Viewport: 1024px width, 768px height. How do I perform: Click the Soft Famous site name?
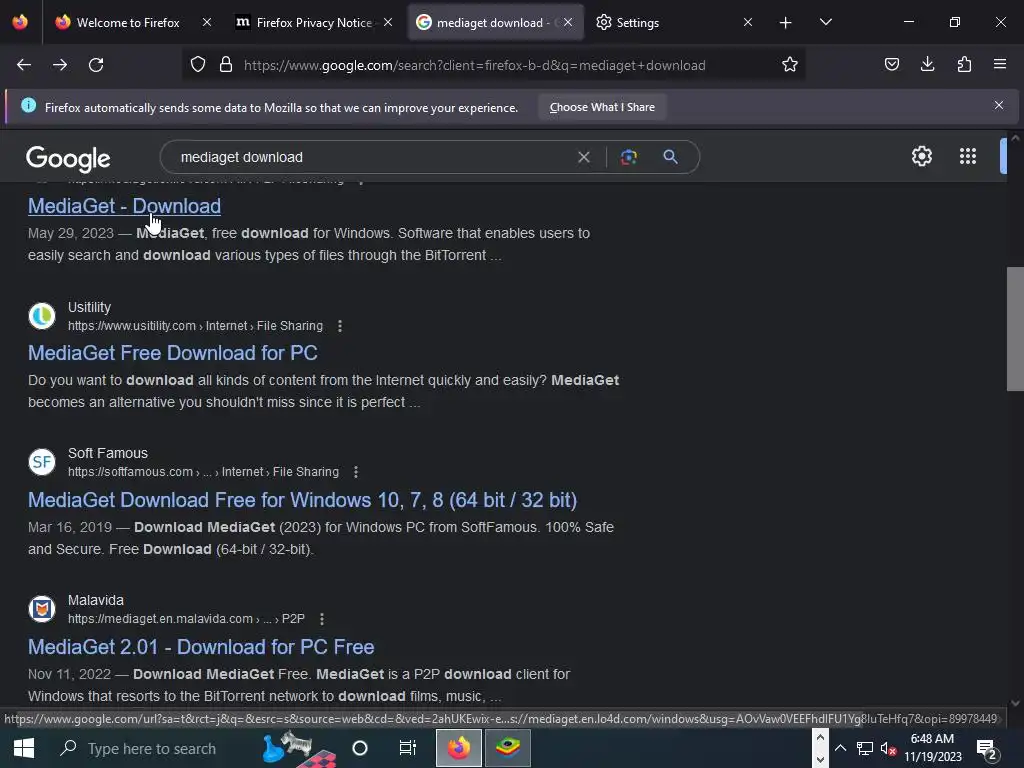pos(108,453)
